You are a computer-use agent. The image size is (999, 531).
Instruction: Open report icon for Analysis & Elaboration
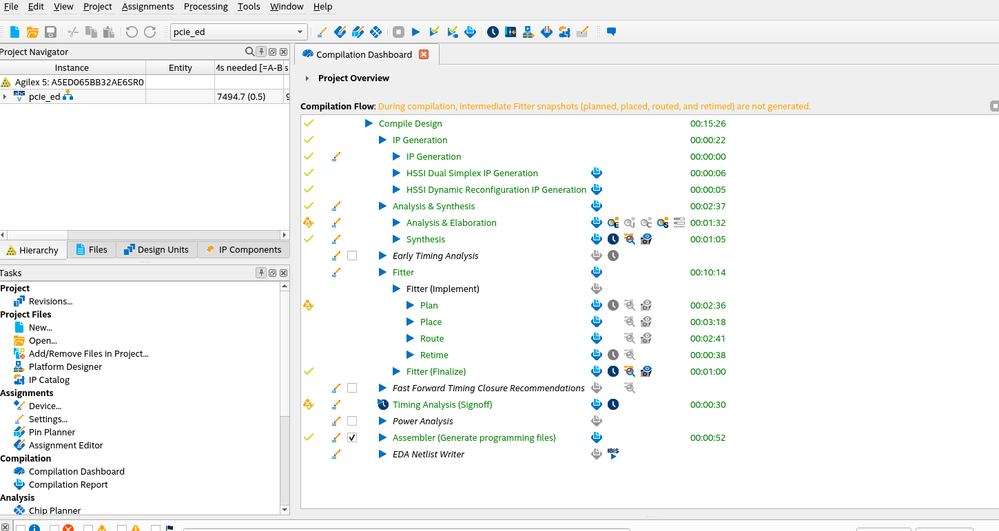(597, 223)
